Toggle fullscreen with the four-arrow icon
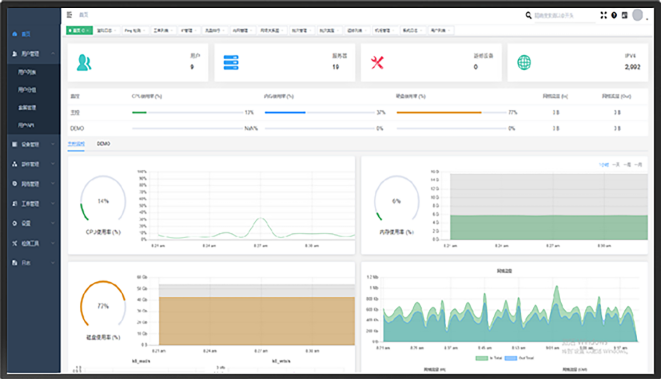The image size is (661, 379). [604, 15]
